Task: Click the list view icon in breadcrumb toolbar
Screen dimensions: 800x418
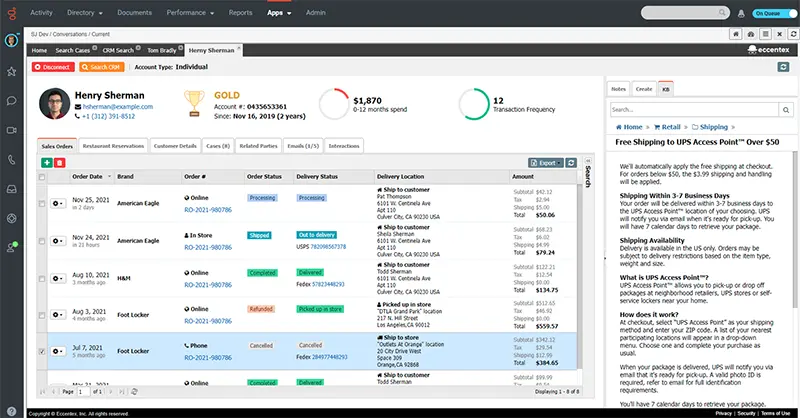Action: 765,34
